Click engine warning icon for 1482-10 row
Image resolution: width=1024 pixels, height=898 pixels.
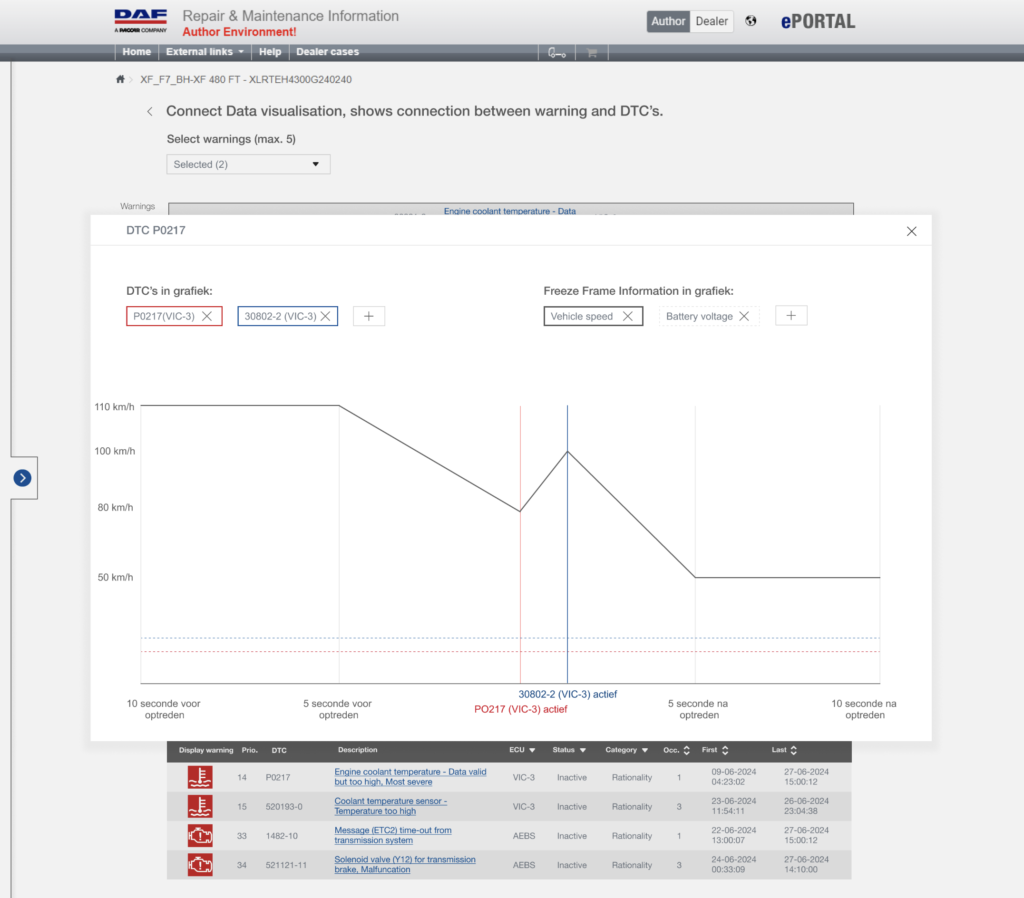pos(200,835)
